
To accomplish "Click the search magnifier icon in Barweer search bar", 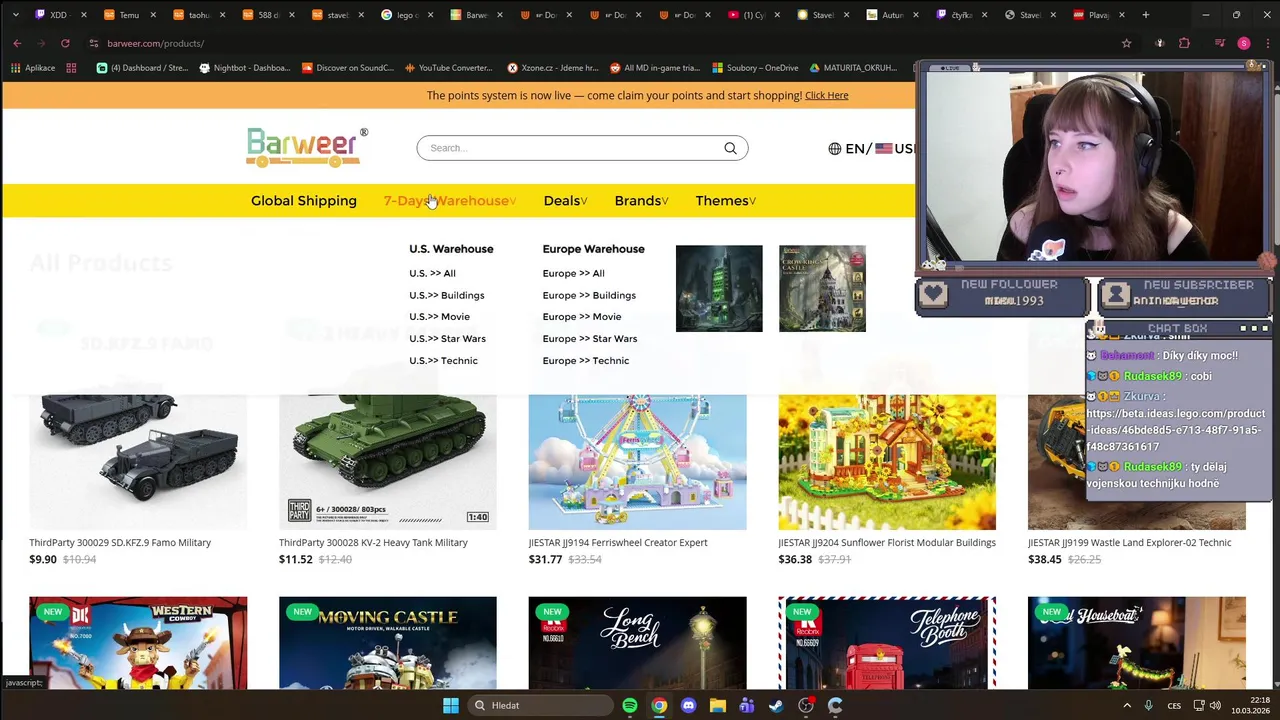I will 730,148.
